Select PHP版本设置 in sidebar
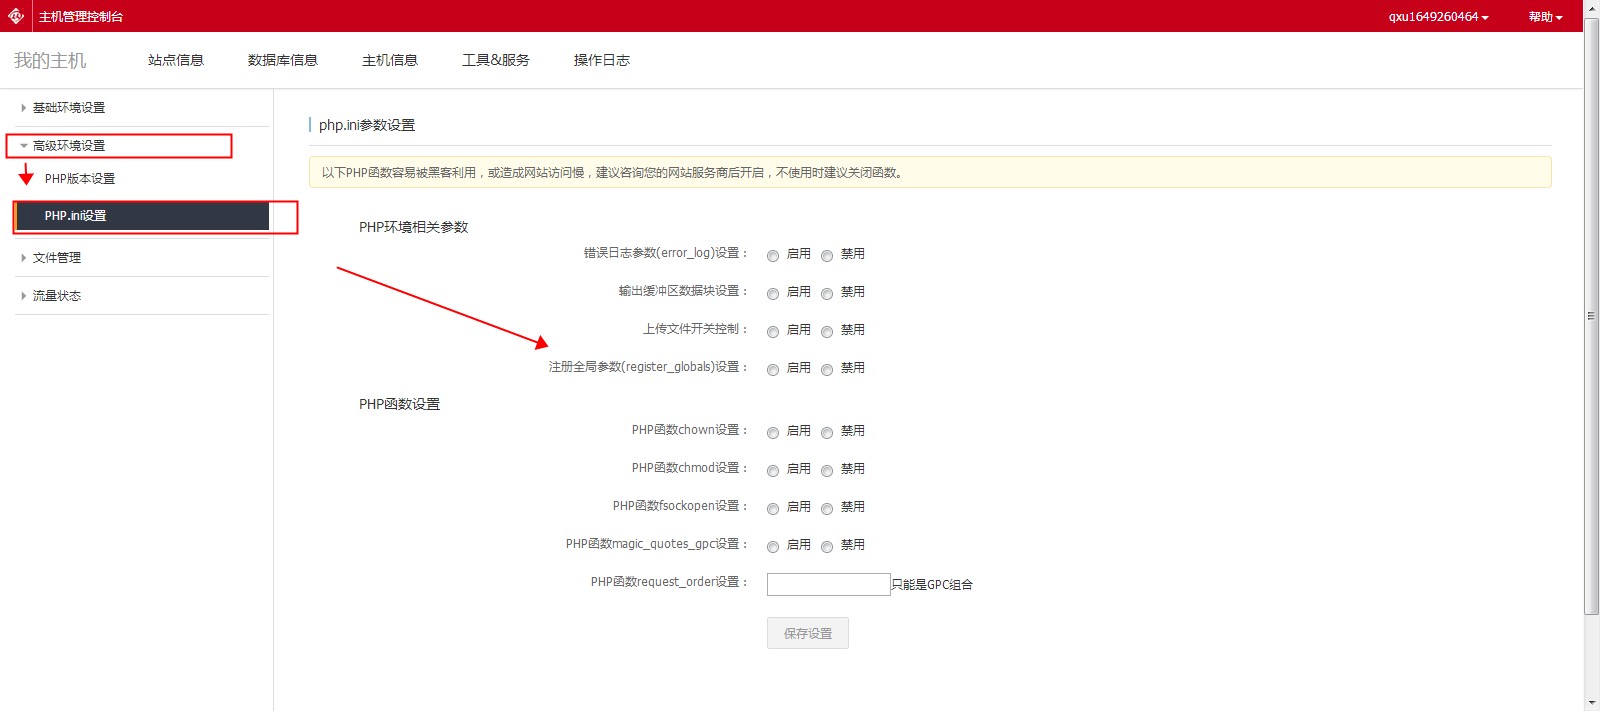 (80, 179)
